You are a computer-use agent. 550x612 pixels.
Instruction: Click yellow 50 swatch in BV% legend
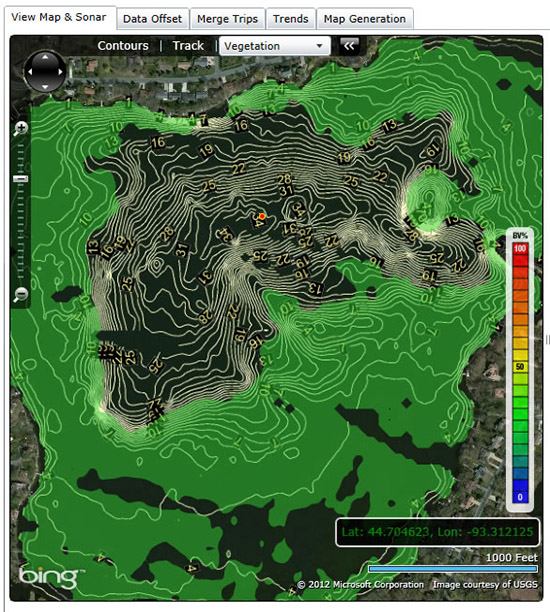(520, 366)
